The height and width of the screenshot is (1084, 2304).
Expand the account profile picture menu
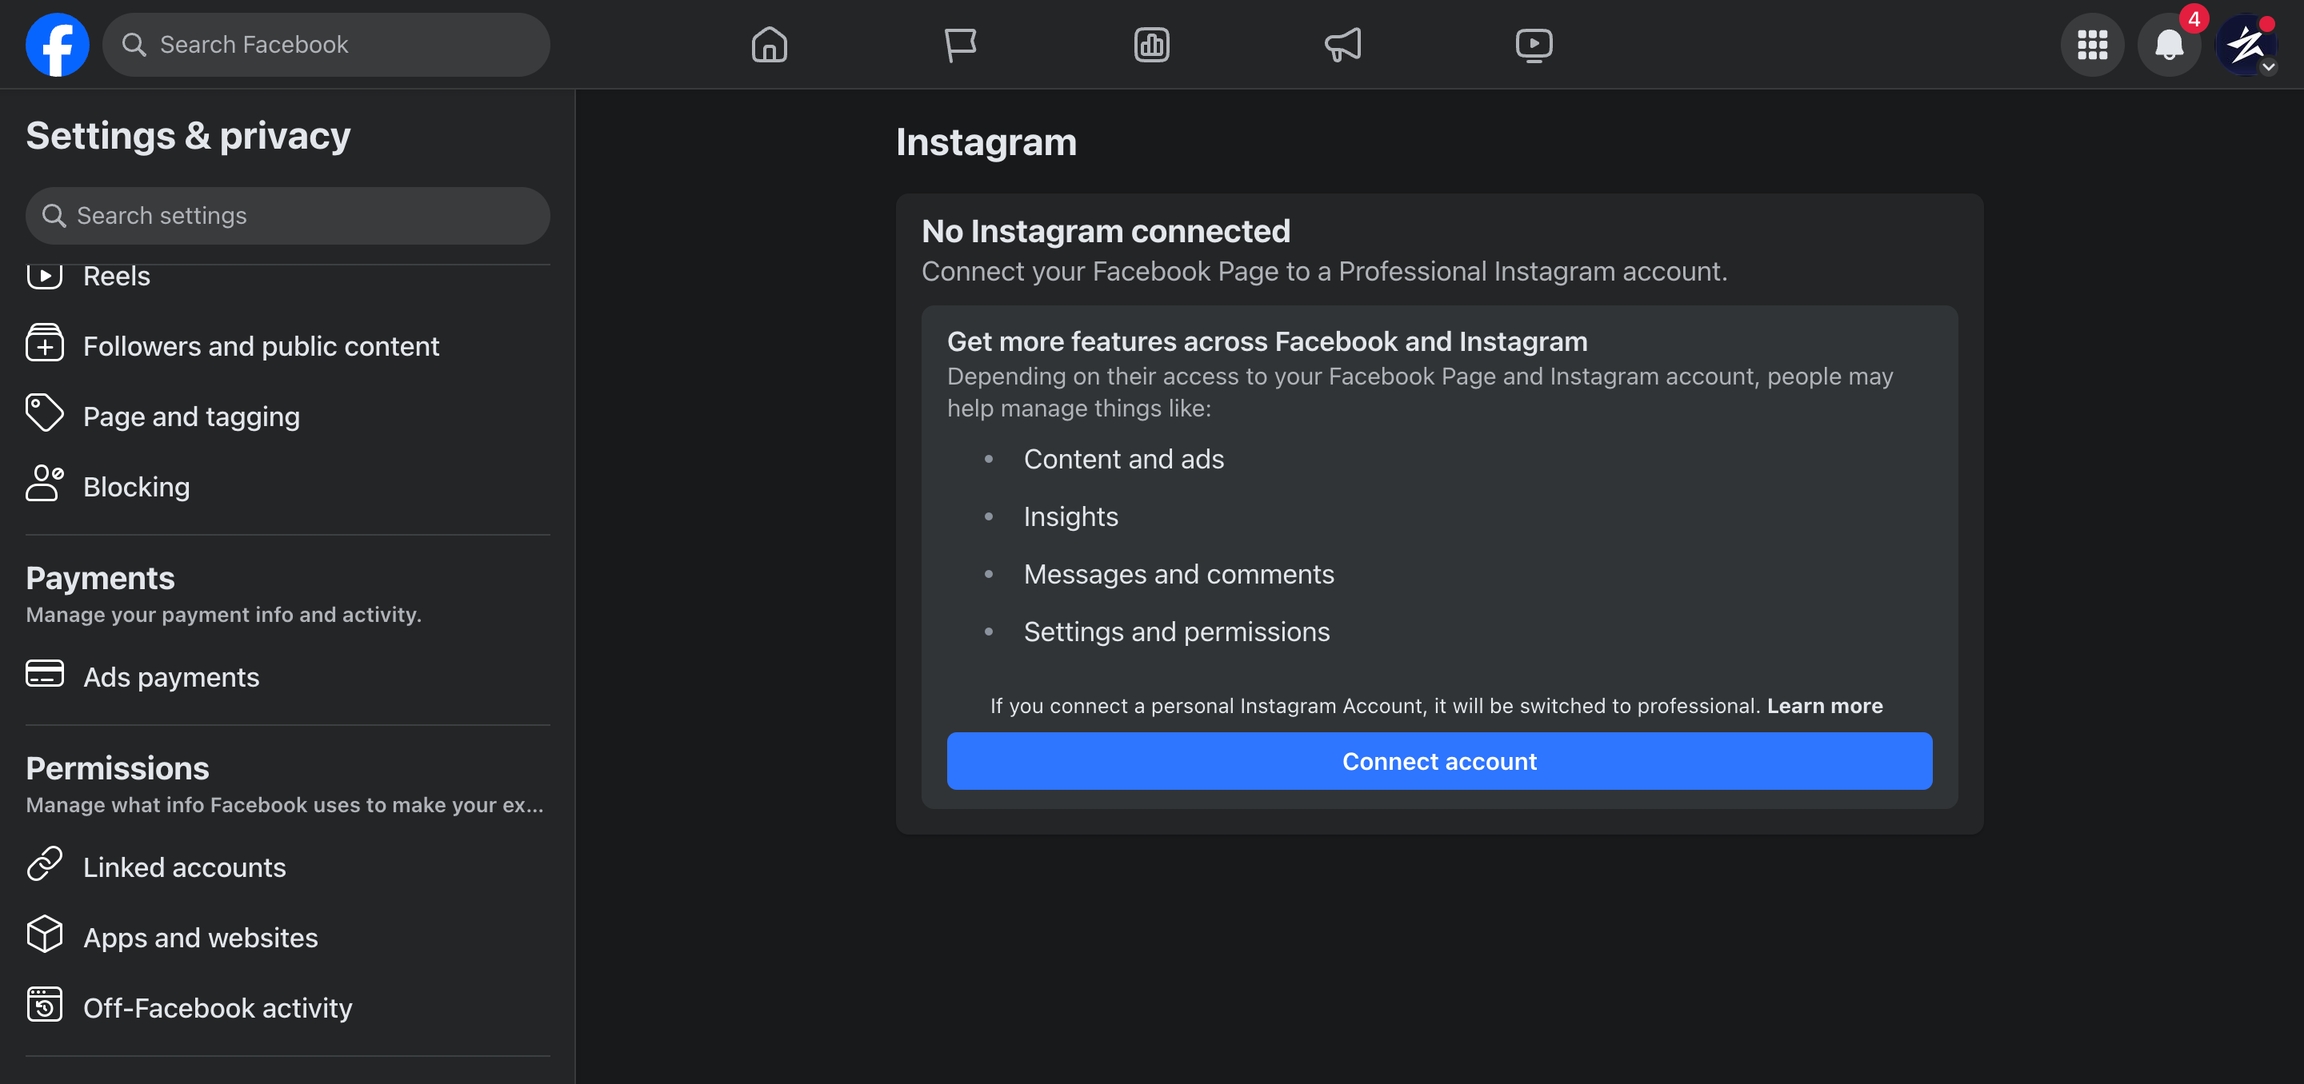pyautogui.click(x=2246, y=45)
